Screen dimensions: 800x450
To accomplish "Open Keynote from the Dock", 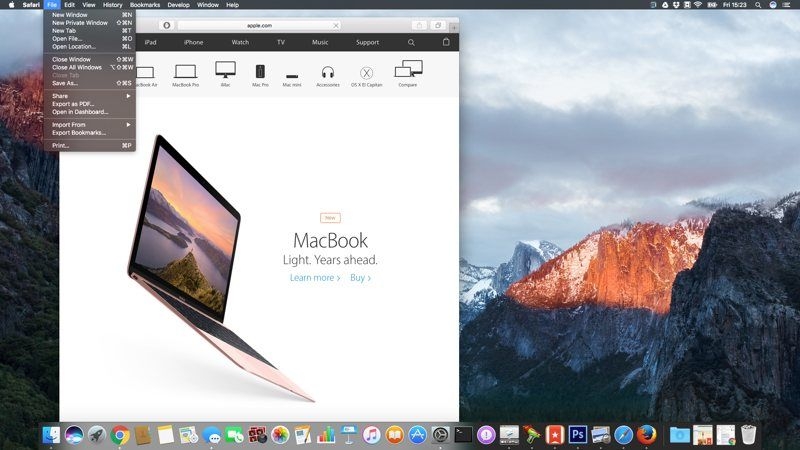I will click(x=349, y=435).
